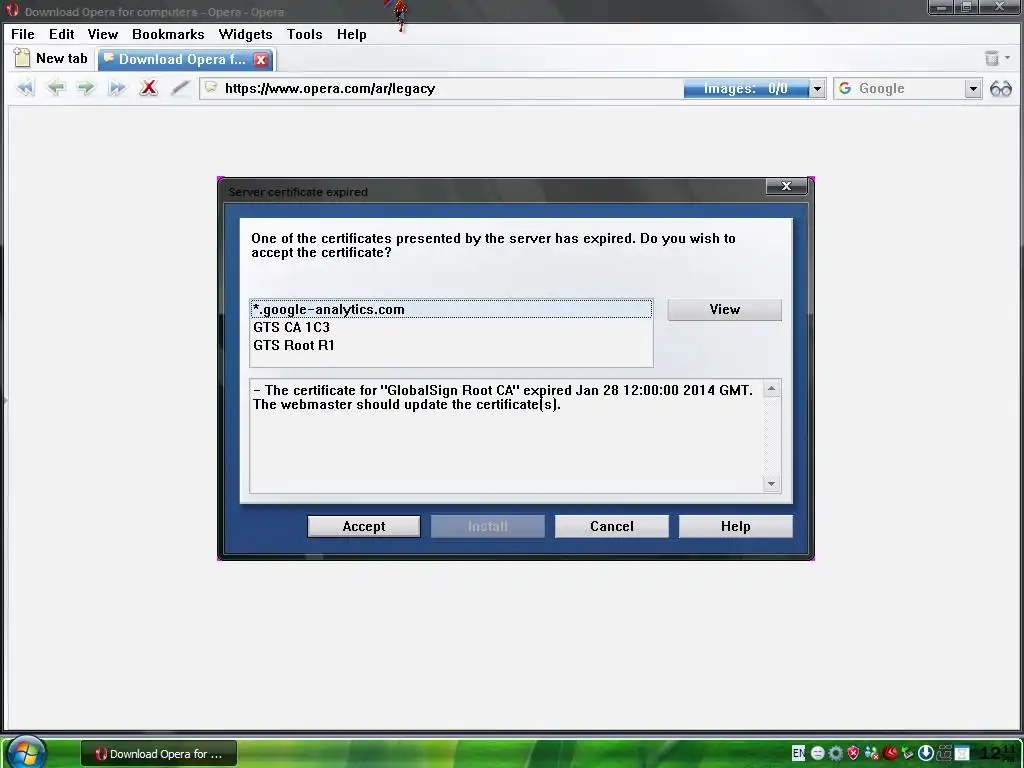This screenshot has height=768, width=1024.
Task: Open the Edit menu
Action: [x=61, y=34]
